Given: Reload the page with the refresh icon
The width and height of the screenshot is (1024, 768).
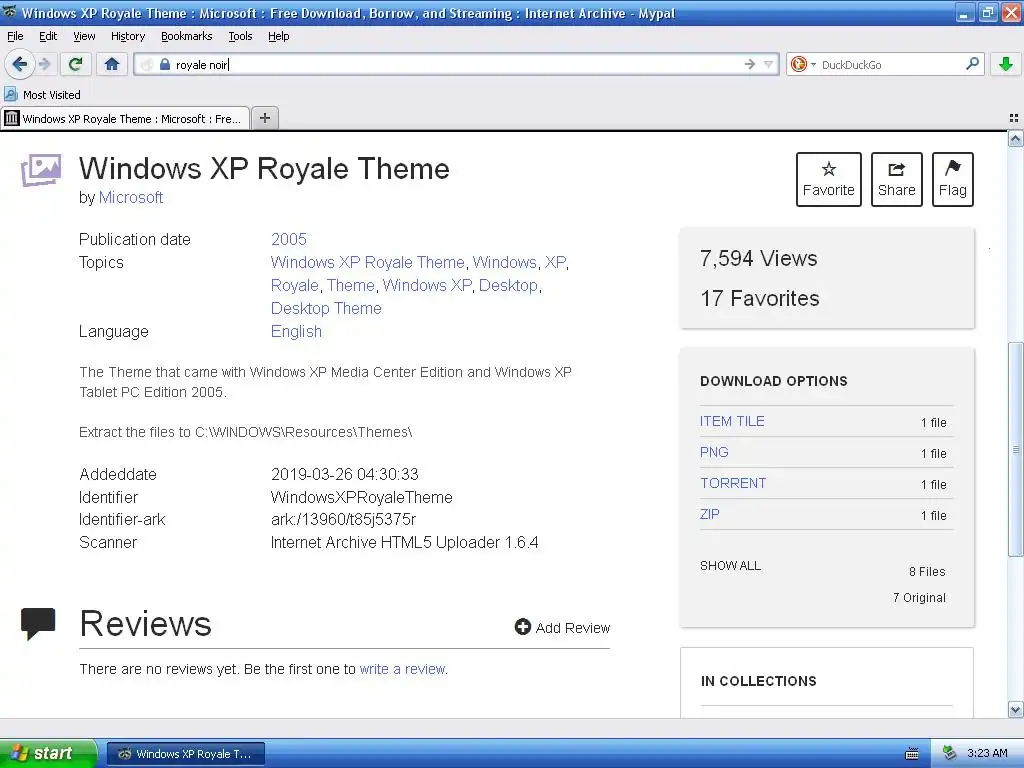Looking at the screenshot, I should tap(75, 64).
